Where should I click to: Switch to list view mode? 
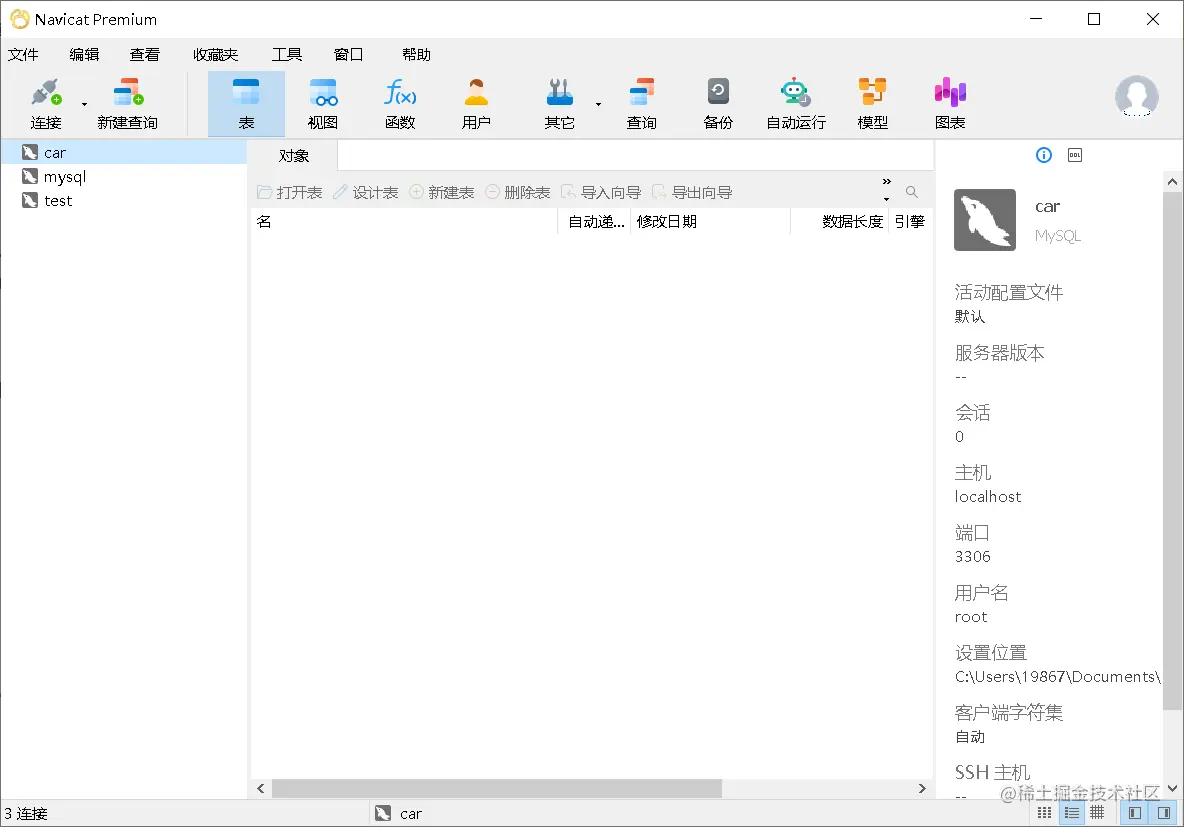[1071, 813]
